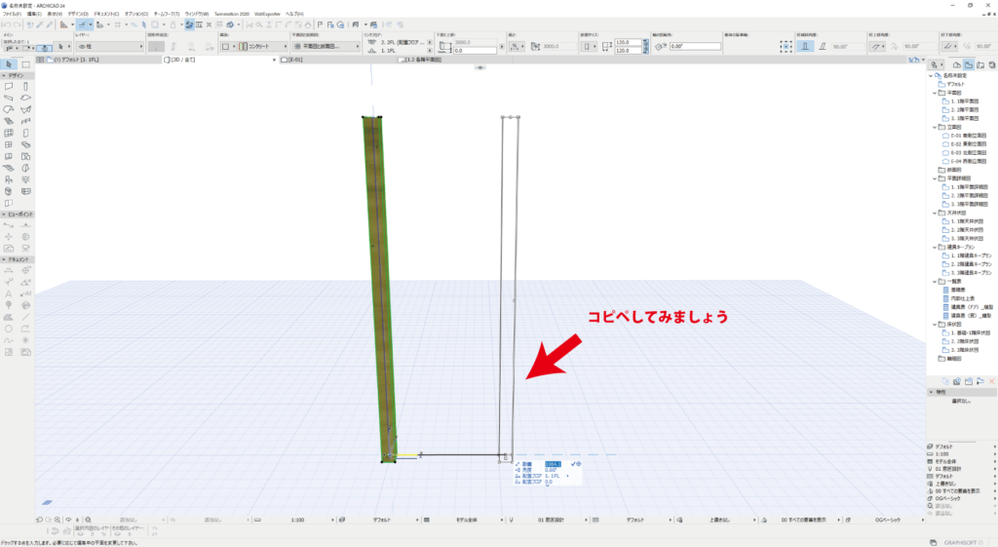Screen dimensions: 998x547
Task: Select the Circle tool in Document toolbox
Action: click(x=9, y=329)
